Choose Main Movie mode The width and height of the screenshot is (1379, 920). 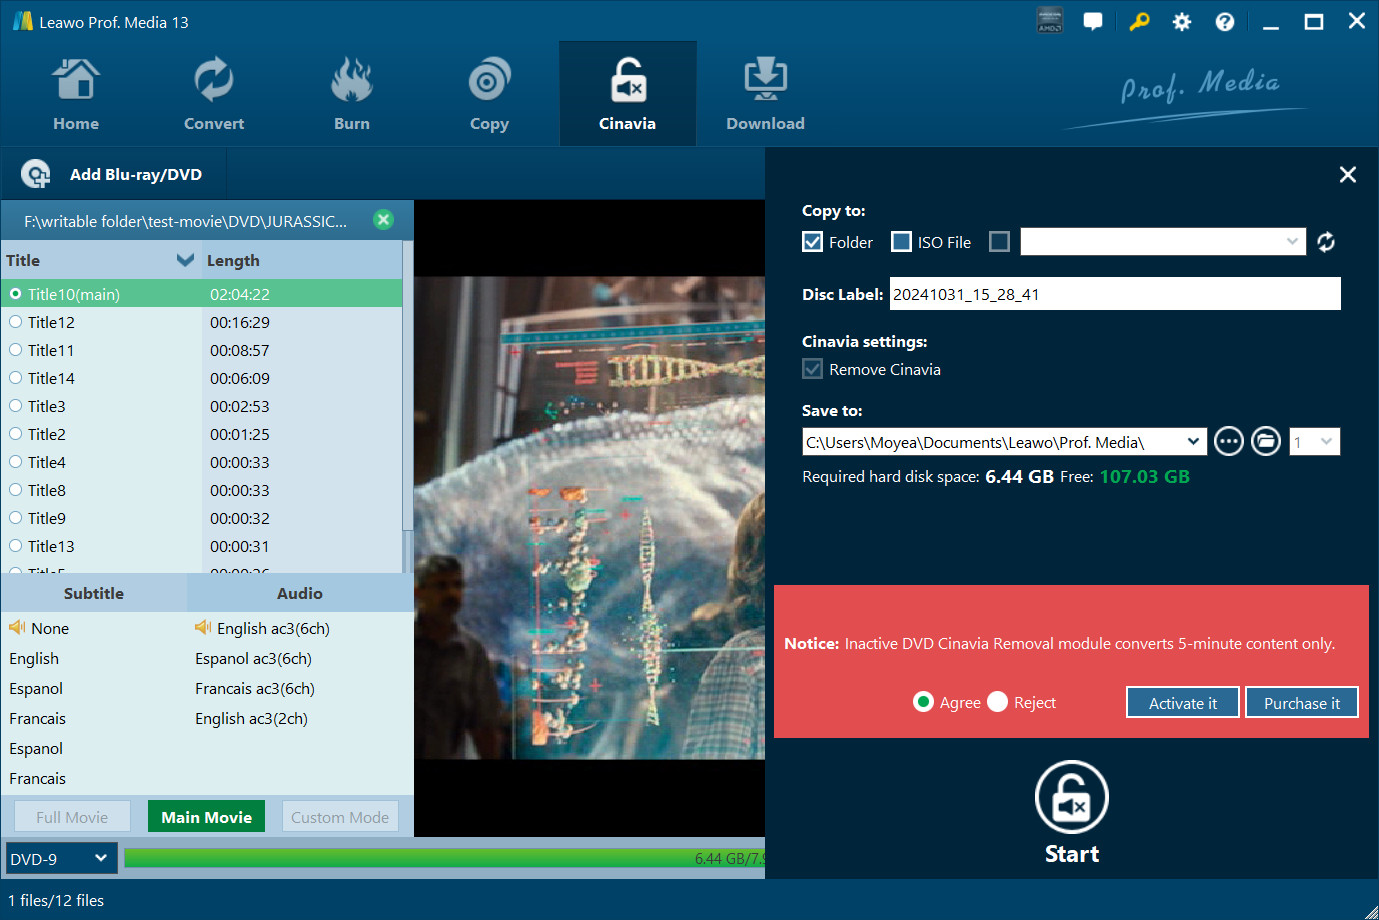coord(207,817)
